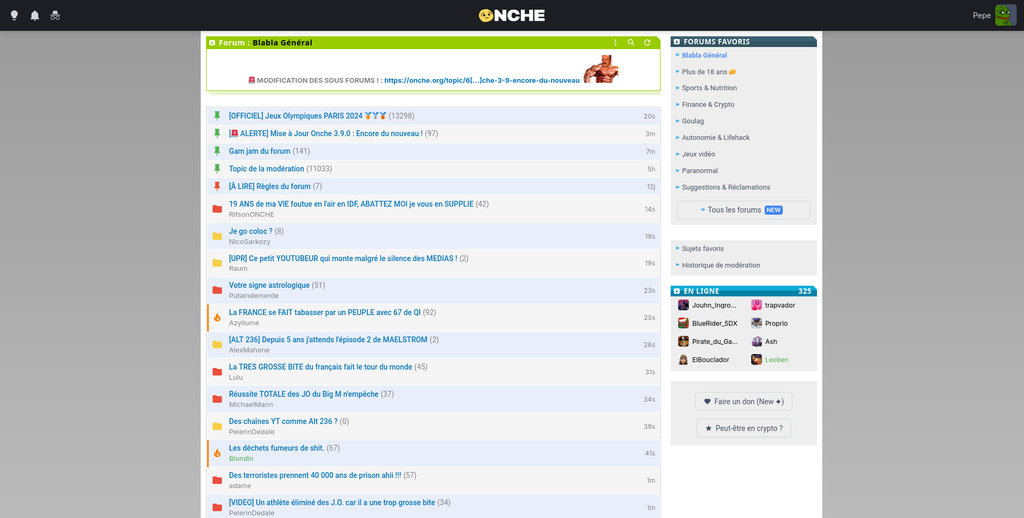Open the Gam jam du forum topic

pyautogui.click(x=259, y=151)
